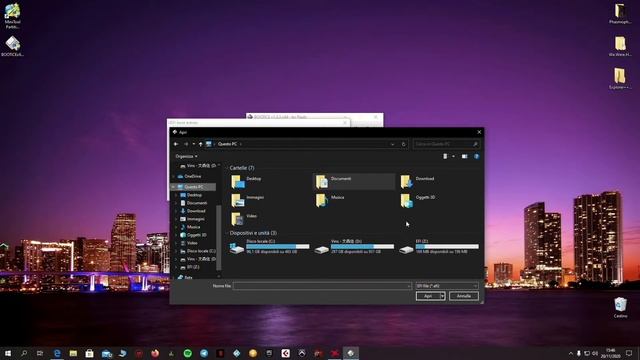Open the BOOTICE desktop shortcut
This screenshot has height=360, width=640.
[x=12, y=46]
